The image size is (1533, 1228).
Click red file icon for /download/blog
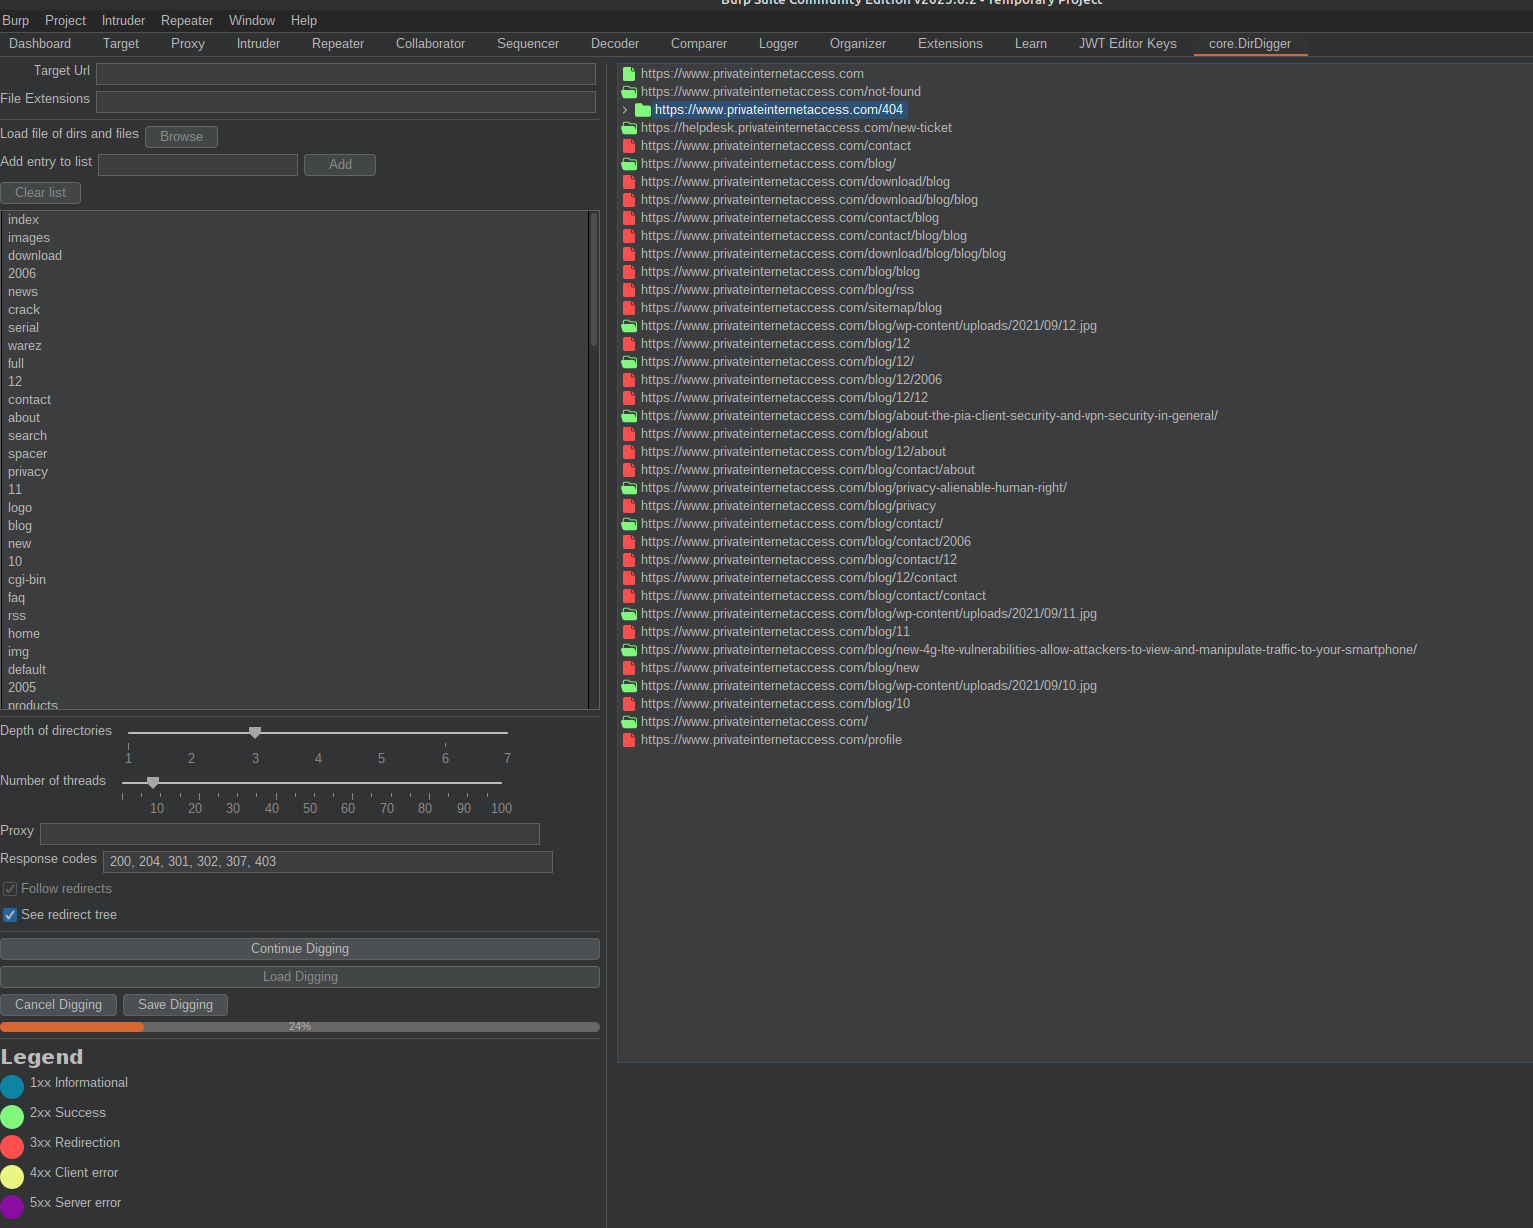(629, 182)
